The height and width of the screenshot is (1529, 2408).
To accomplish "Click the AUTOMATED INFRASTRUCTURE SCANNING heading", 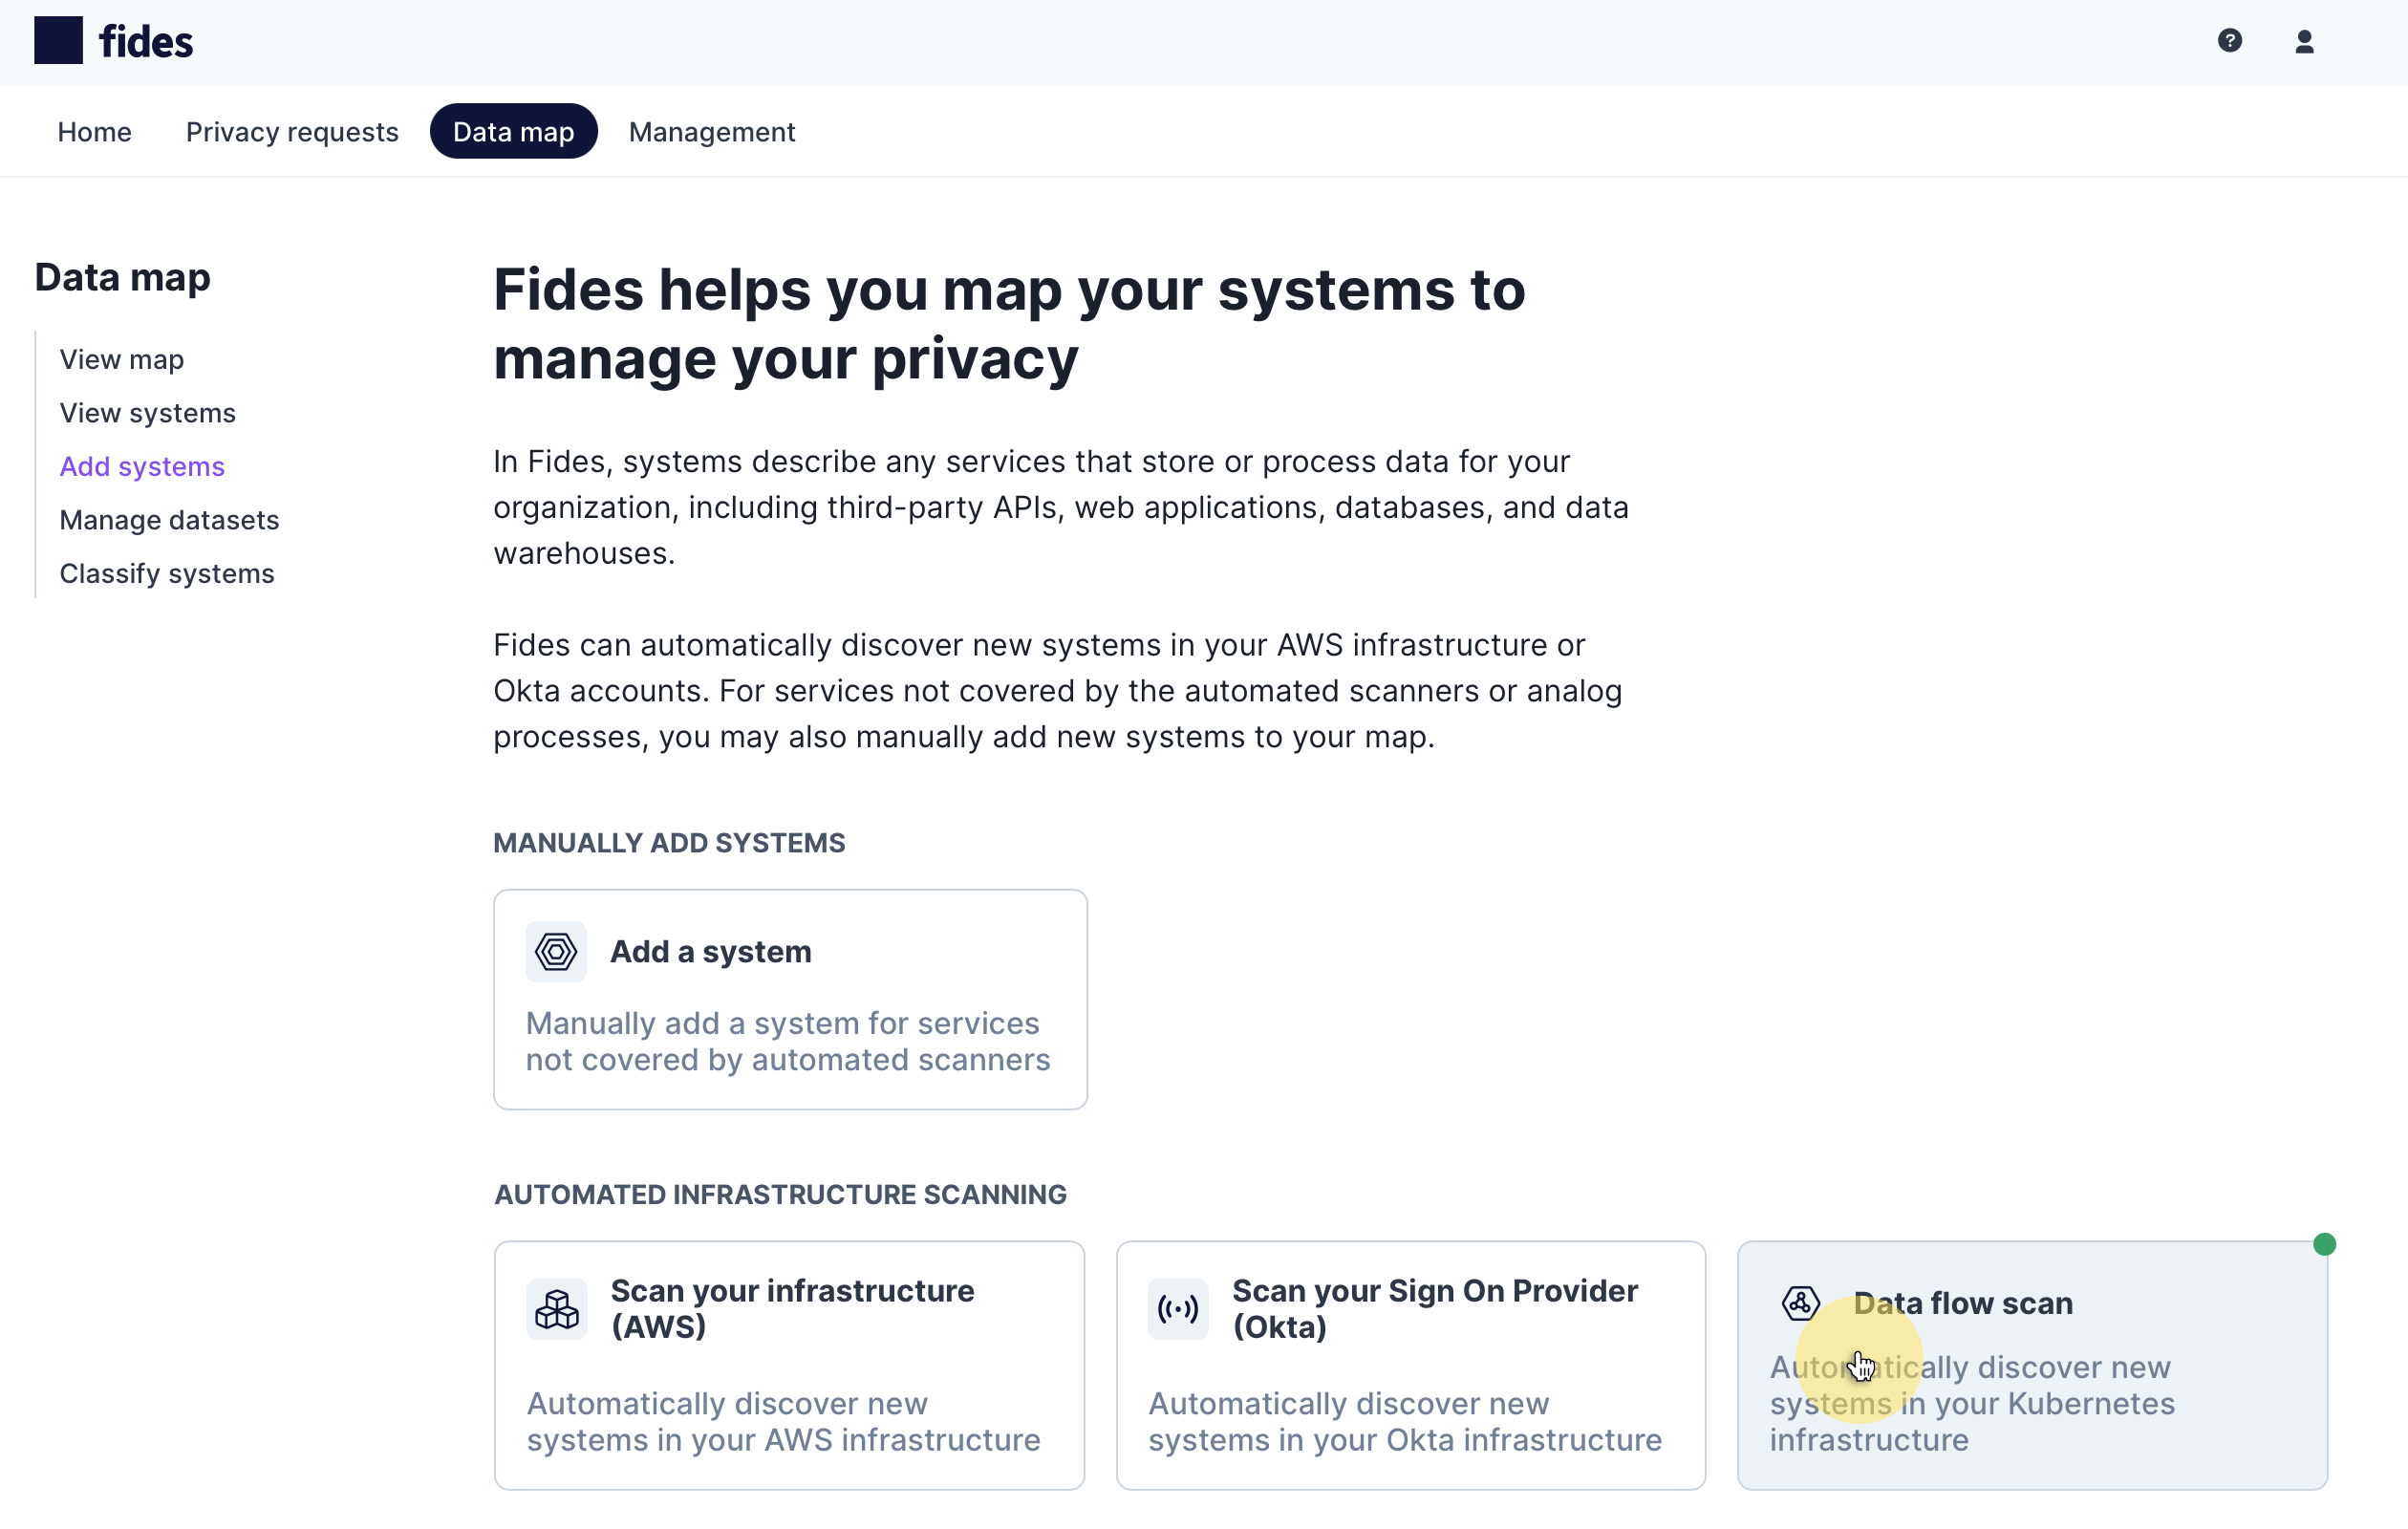I will [780, 1194].
